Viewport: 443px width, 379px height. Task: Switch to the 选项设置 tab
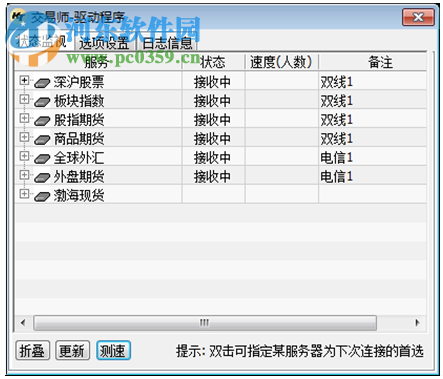point(104,43)
